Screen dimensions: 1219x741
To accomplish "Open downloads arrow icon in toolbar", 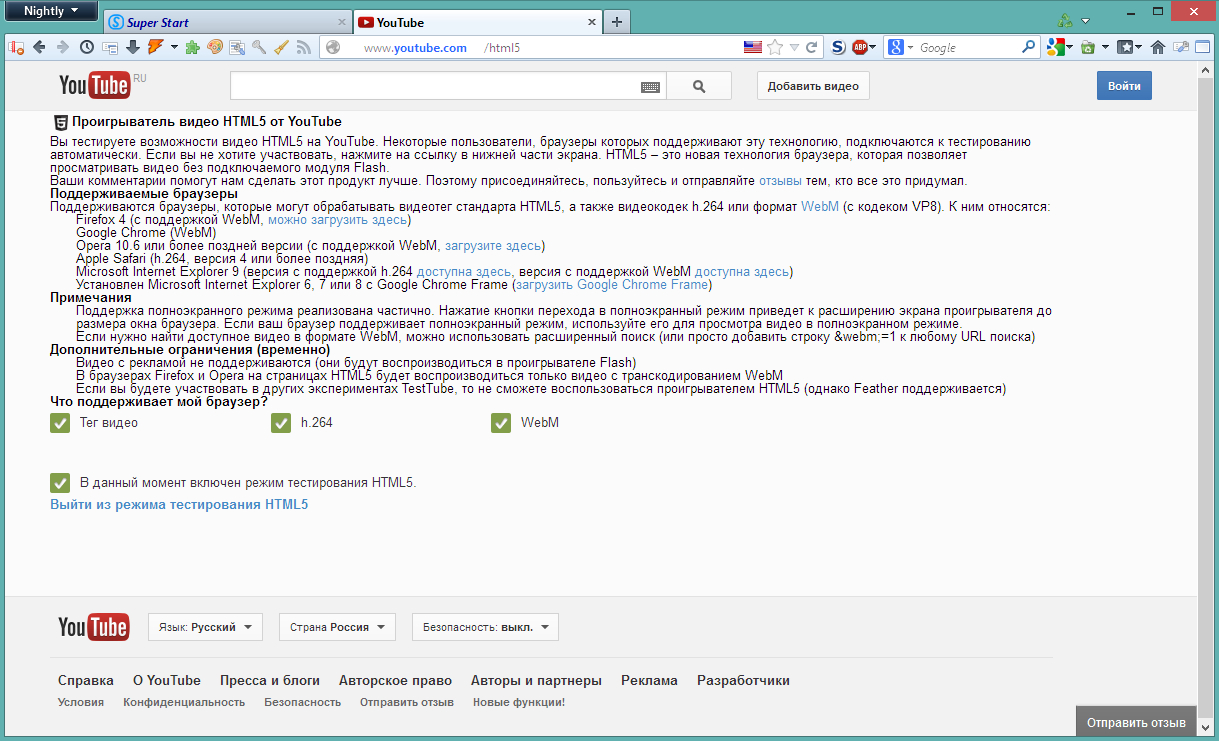I will (132, 47).
